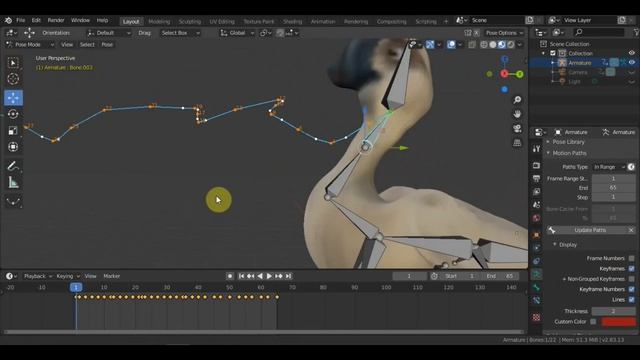640x360 pixels.
Task: Open Paths Type In Range dropdown
Action: coord(609,167)
